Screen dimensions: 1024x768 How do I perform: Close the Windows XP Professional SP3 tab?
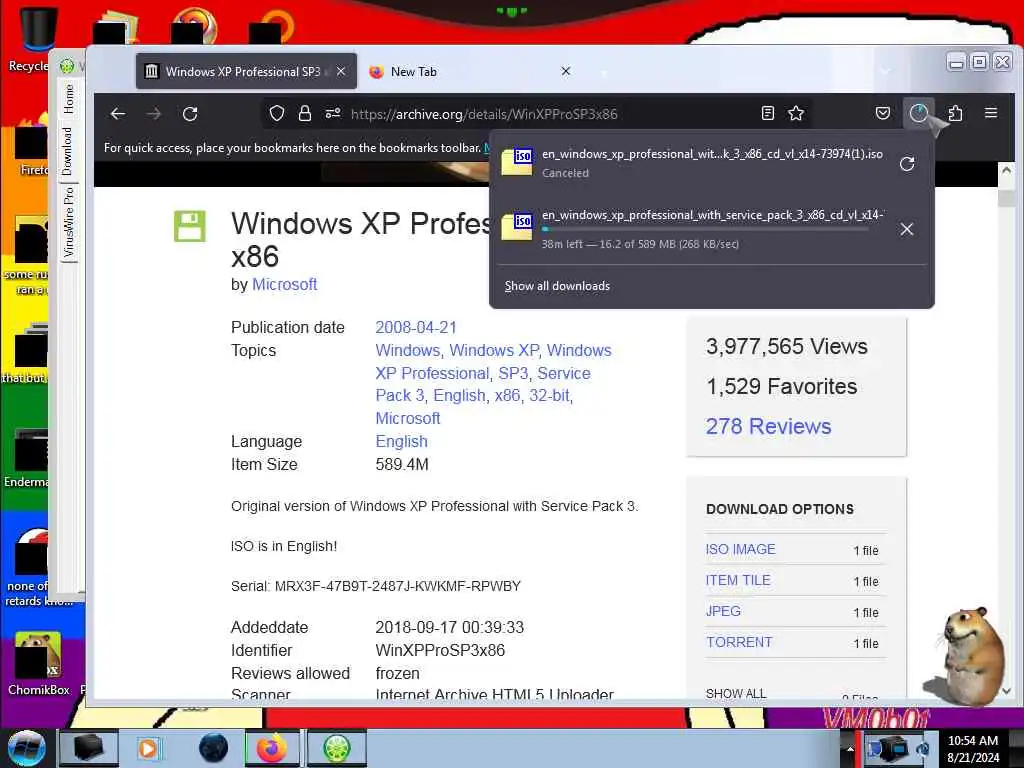pyautogui.click(x=341, y=71)
